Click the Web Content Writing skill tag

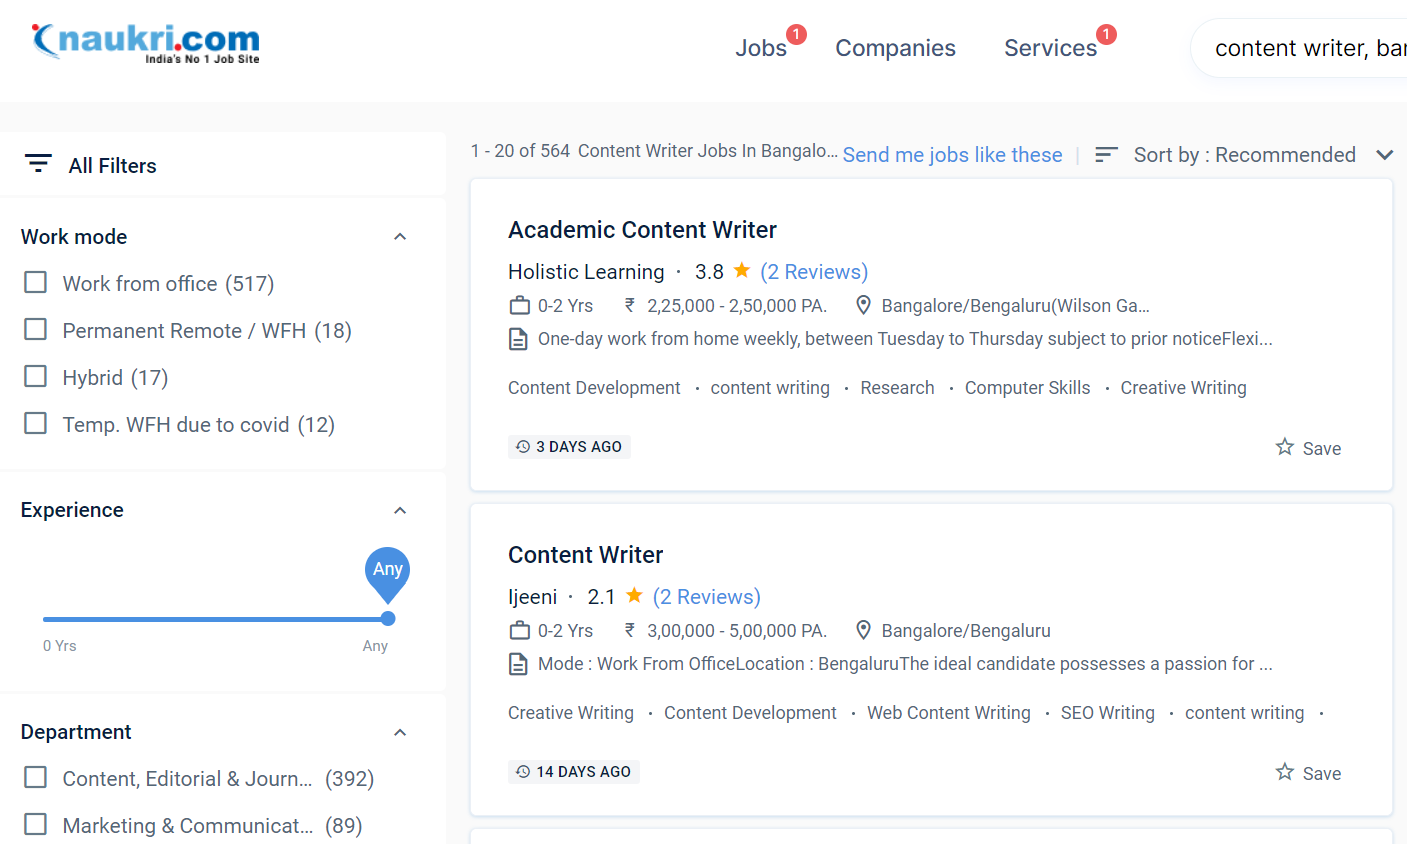pyautogui.click(x=949, y=713)
